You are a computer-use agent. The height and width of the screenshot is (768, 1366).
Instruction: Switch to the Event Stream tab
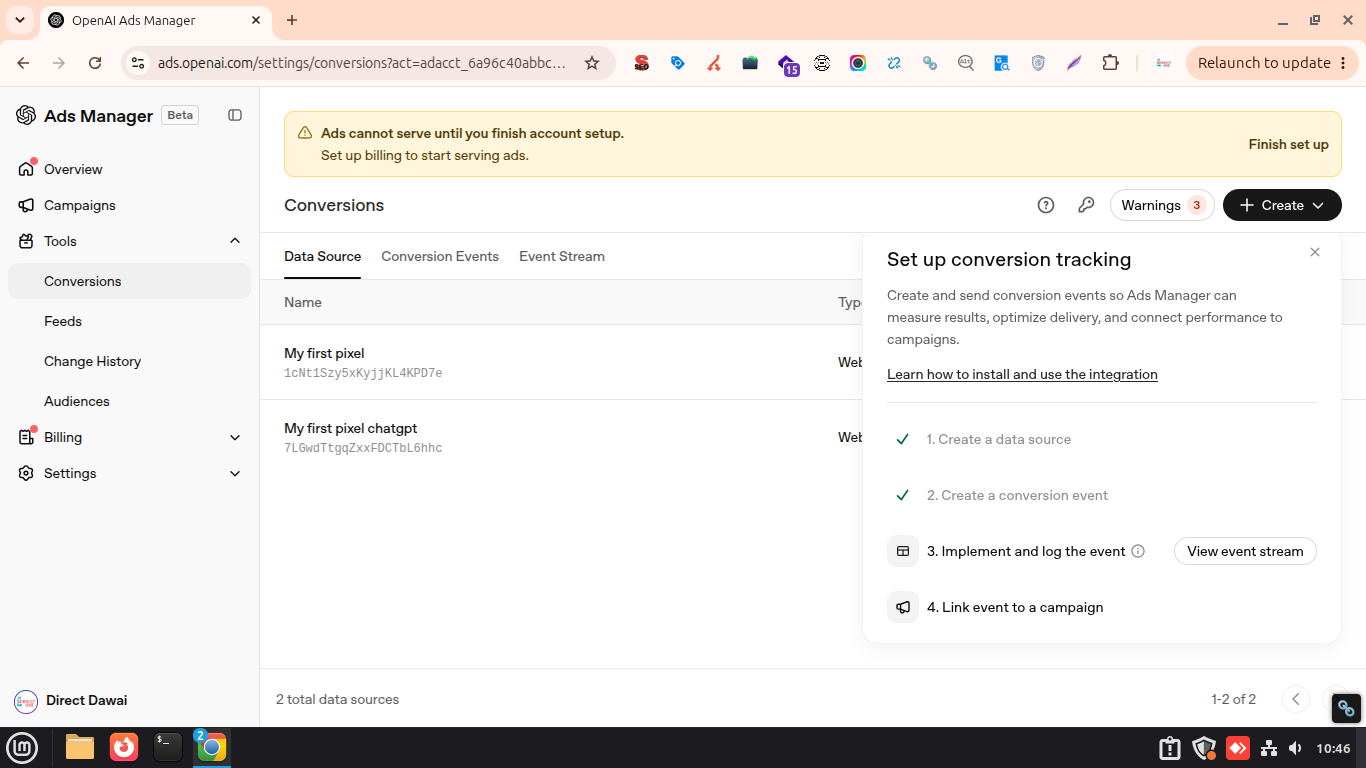pyautogui.click(x=562, y=256)
